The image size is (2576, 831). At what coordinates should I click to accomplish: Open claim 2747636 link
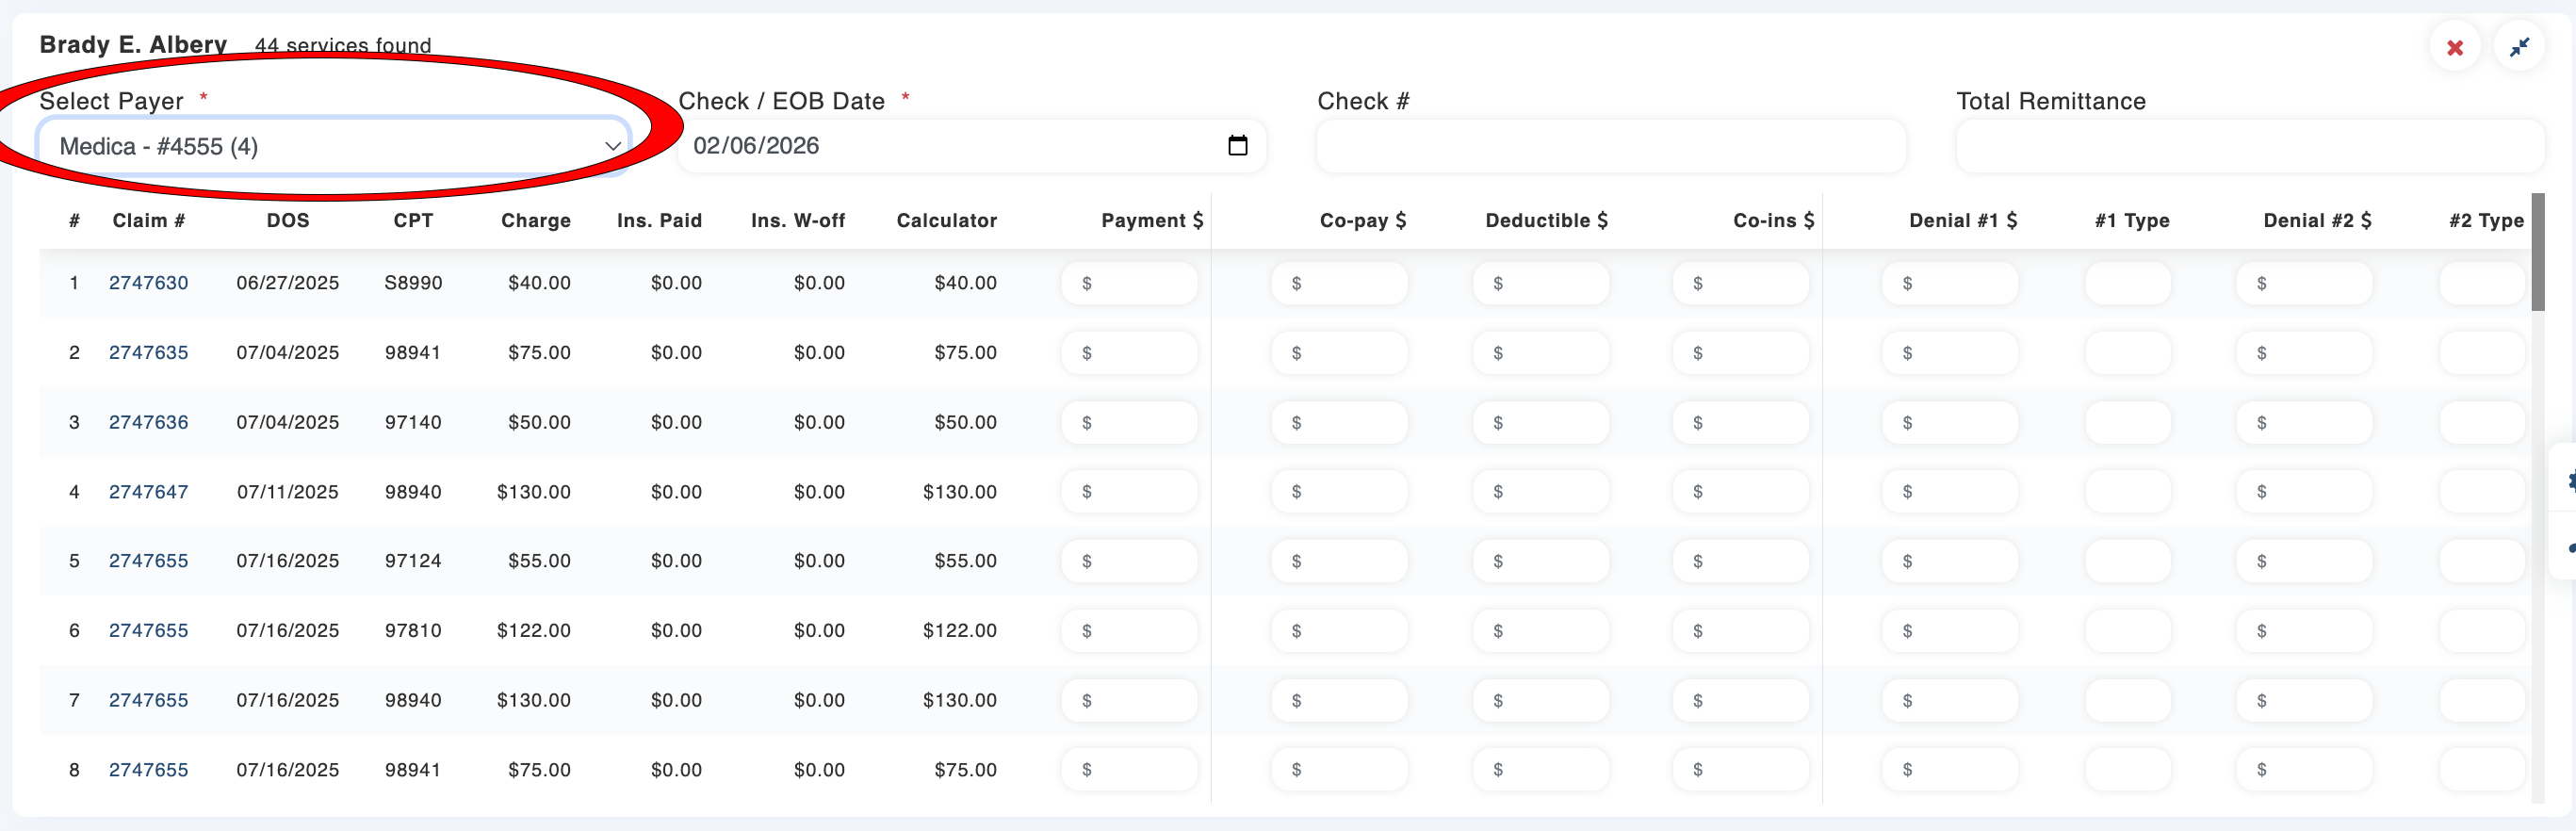[x=148, y=422]
